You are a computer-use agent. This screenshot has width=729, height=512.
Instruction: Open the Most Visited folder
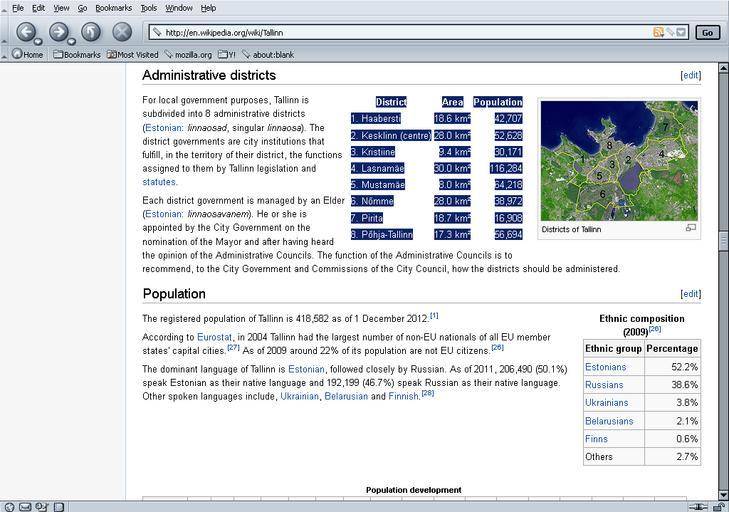tap(133, 54)
